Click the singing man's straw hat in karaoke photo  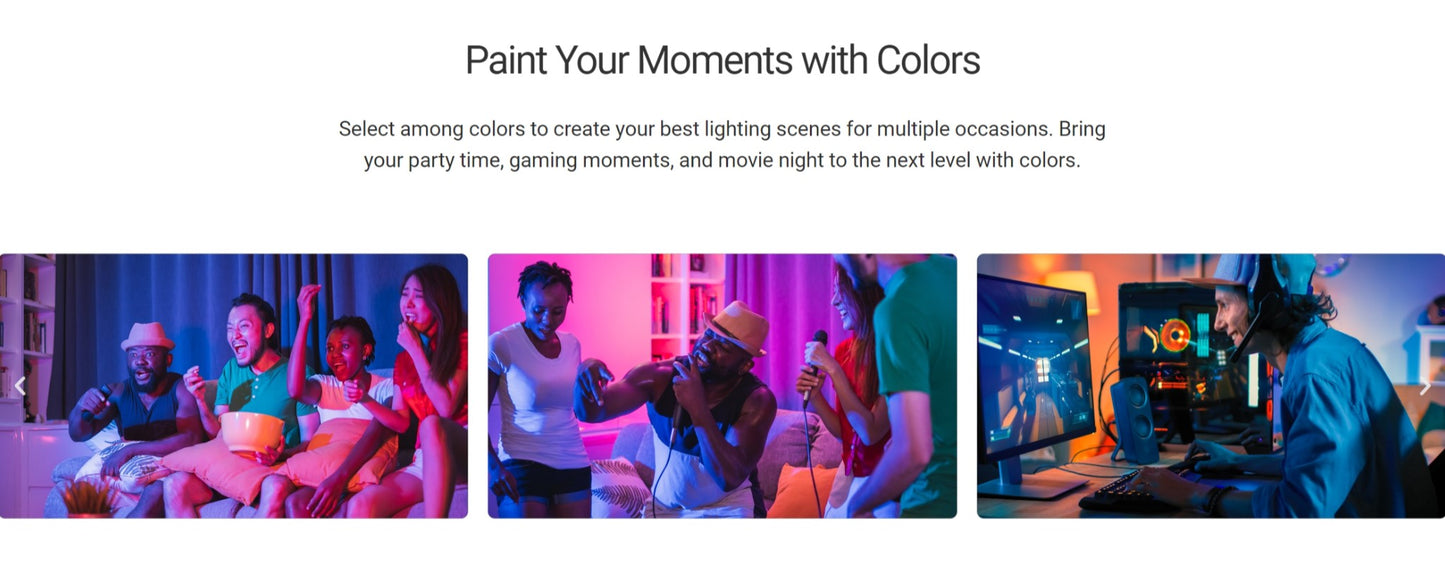tap(736, 326)
